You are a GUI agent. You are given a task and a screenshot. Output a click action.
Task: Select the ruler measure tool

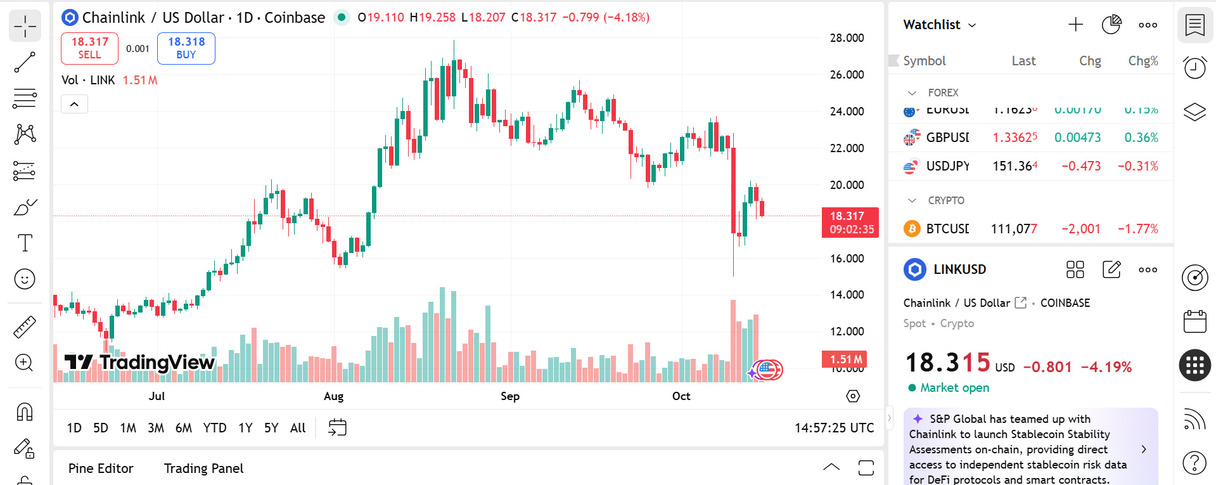click(25, 327)
